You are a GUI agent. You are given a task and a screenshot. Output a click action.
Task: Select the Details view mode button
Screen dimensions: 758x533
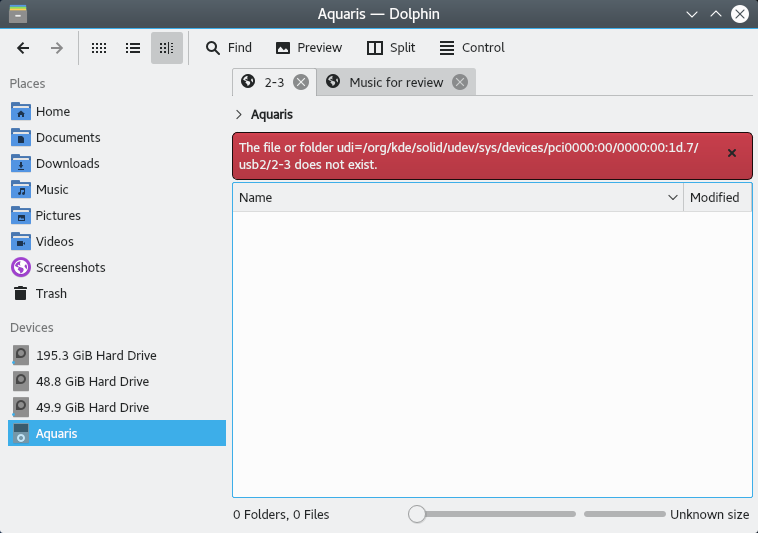tap(167, 48)
